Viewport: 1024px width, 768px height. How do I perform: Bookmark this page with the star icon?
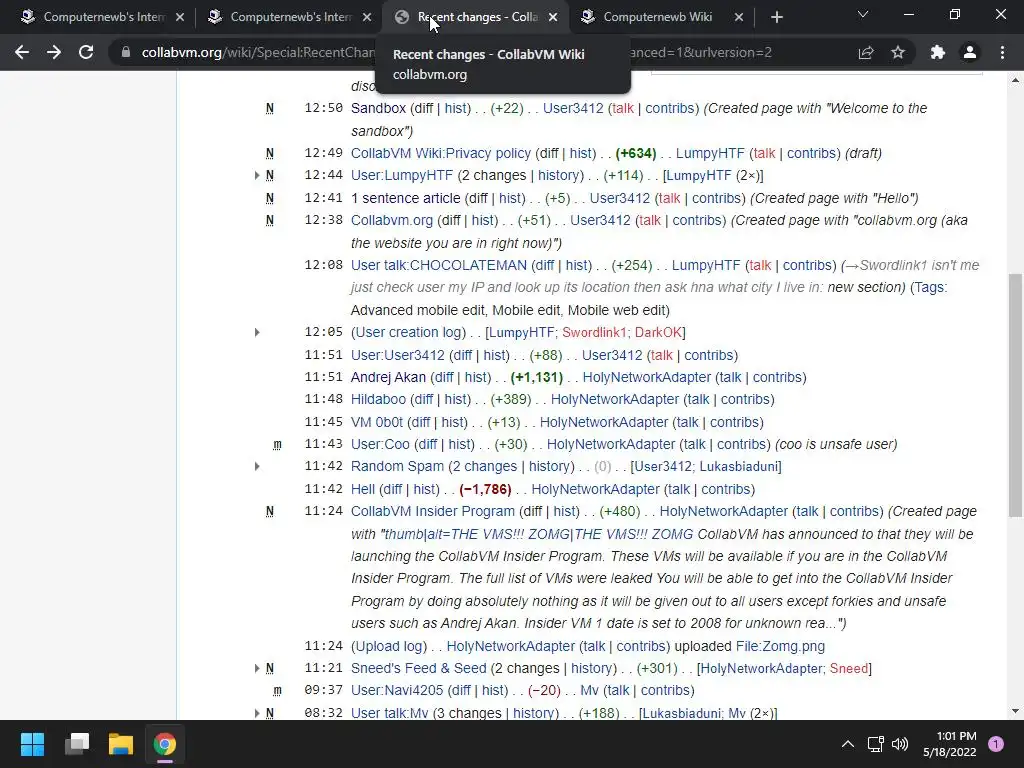point(898,52)
